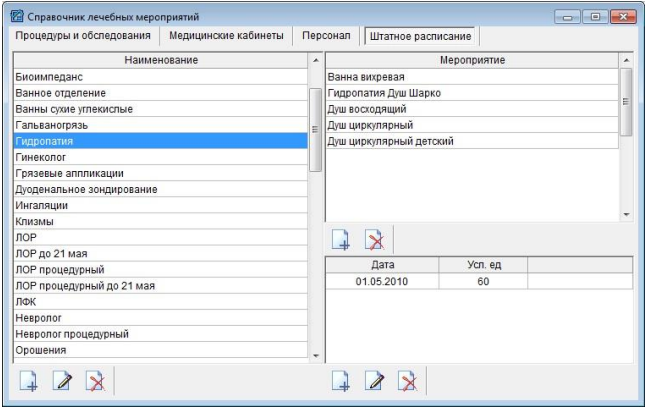646x408 pixels.
Task: Add new entry under the Мероприятие list
Action: pyautogui.click(x=341, y=239)
